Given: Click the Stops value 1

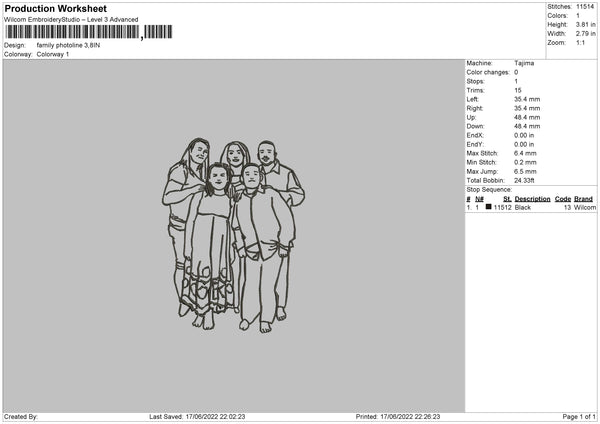Looking at the screenshot, I should tap(516, 82).
